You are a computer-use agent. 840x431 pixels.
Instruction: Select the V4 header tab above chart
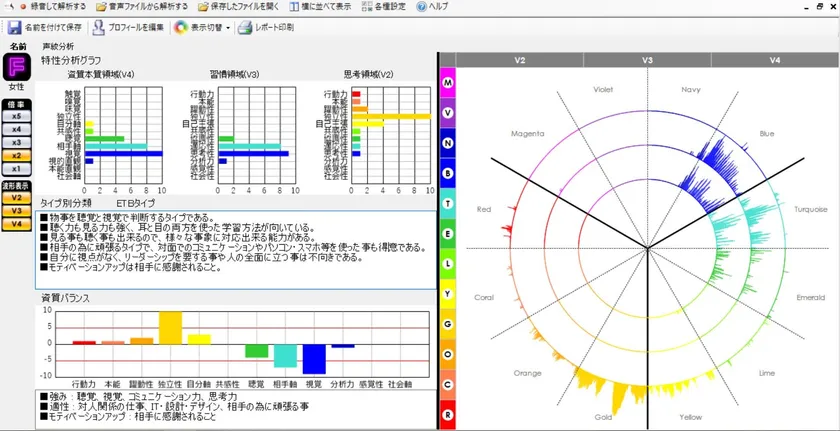(x=775, y=61)
